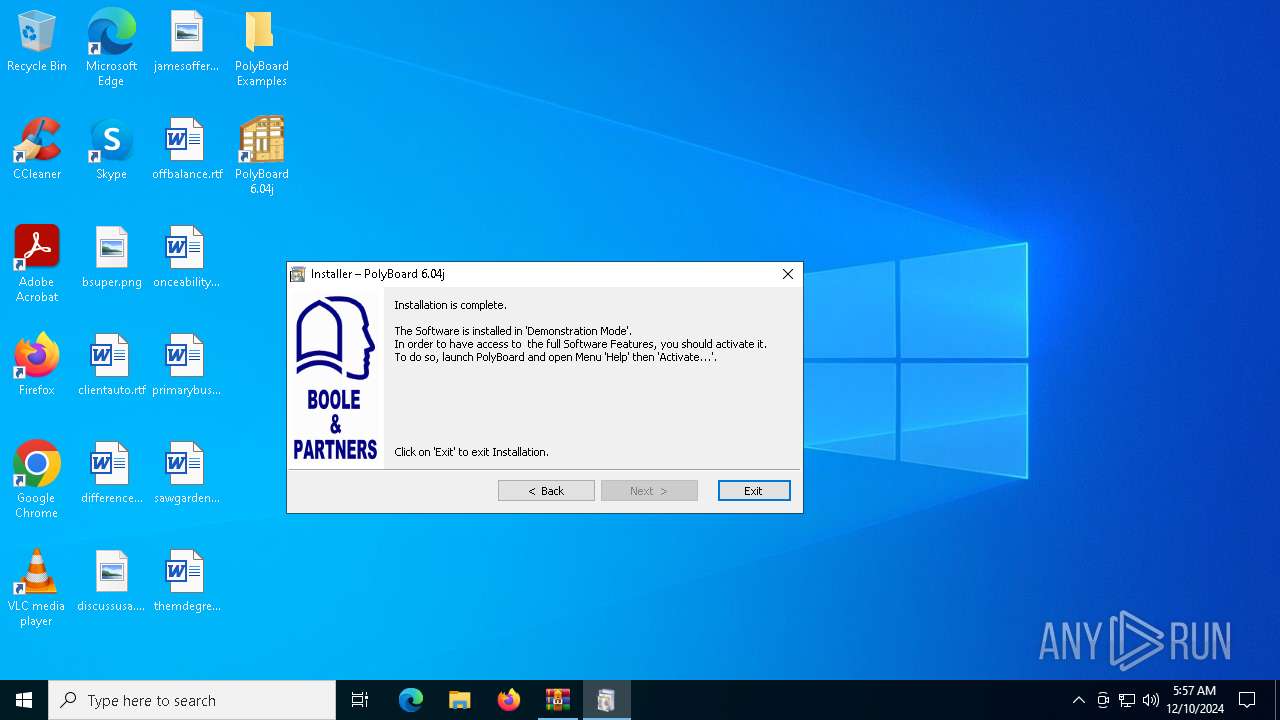Select the difference document icon
The width and height of the screenshot is (1280, 720).
pos(111,473)
